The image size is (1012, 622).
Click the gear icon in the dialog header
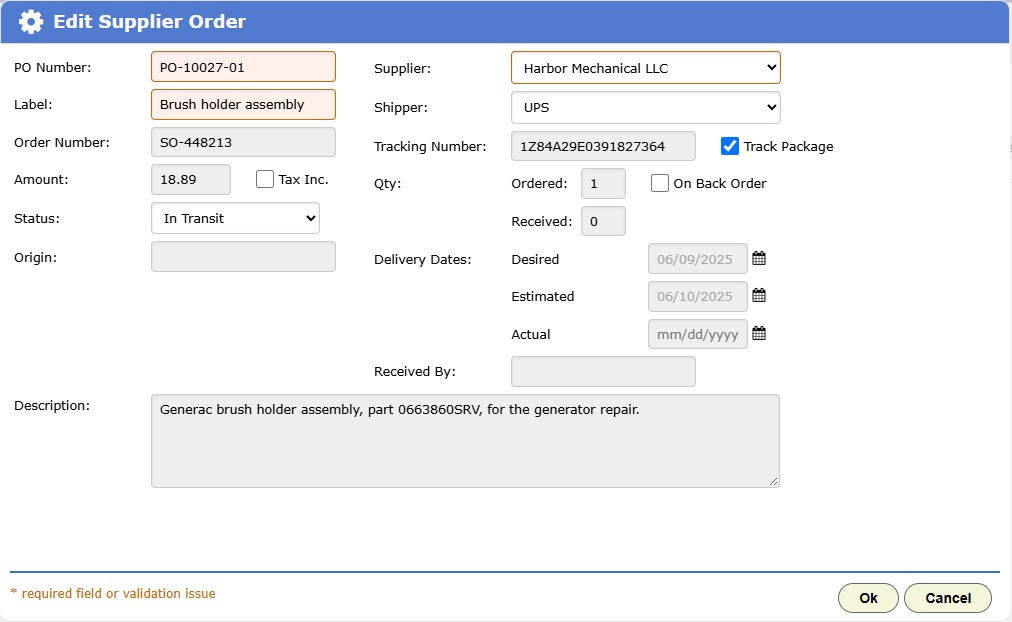point(30,21)
